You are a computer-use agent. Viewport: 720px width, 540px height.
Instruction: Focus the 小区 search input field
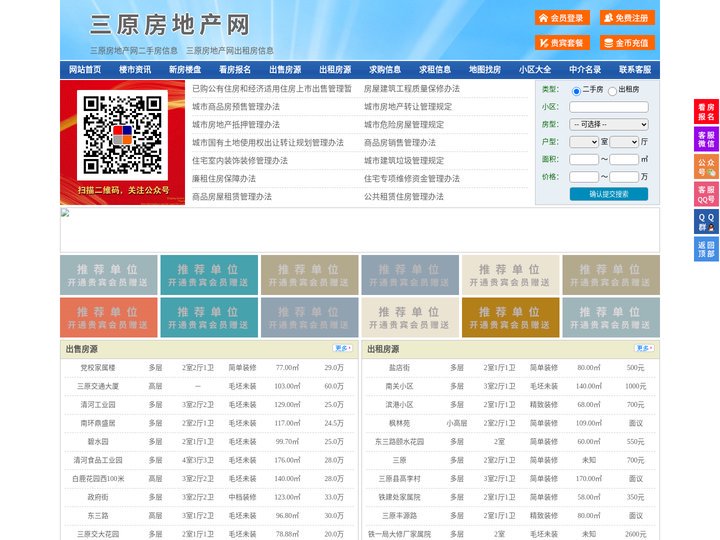click(609, 107)
